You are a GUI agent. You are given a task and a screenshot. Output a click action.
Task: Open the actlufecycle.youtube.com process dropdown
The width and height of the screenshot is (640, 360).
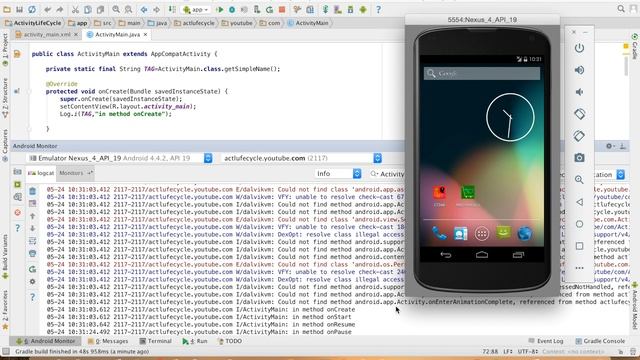[302, 158]
